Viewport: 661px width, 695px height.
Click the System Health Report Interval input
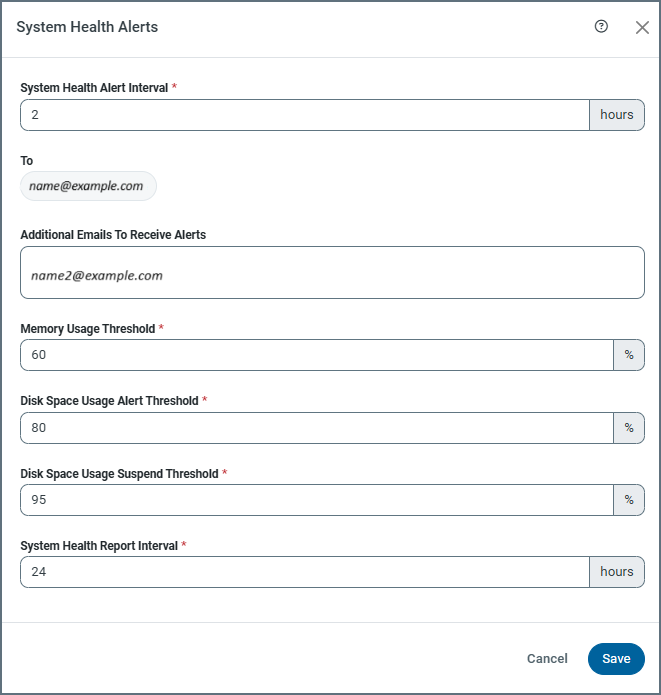[304, 572]
